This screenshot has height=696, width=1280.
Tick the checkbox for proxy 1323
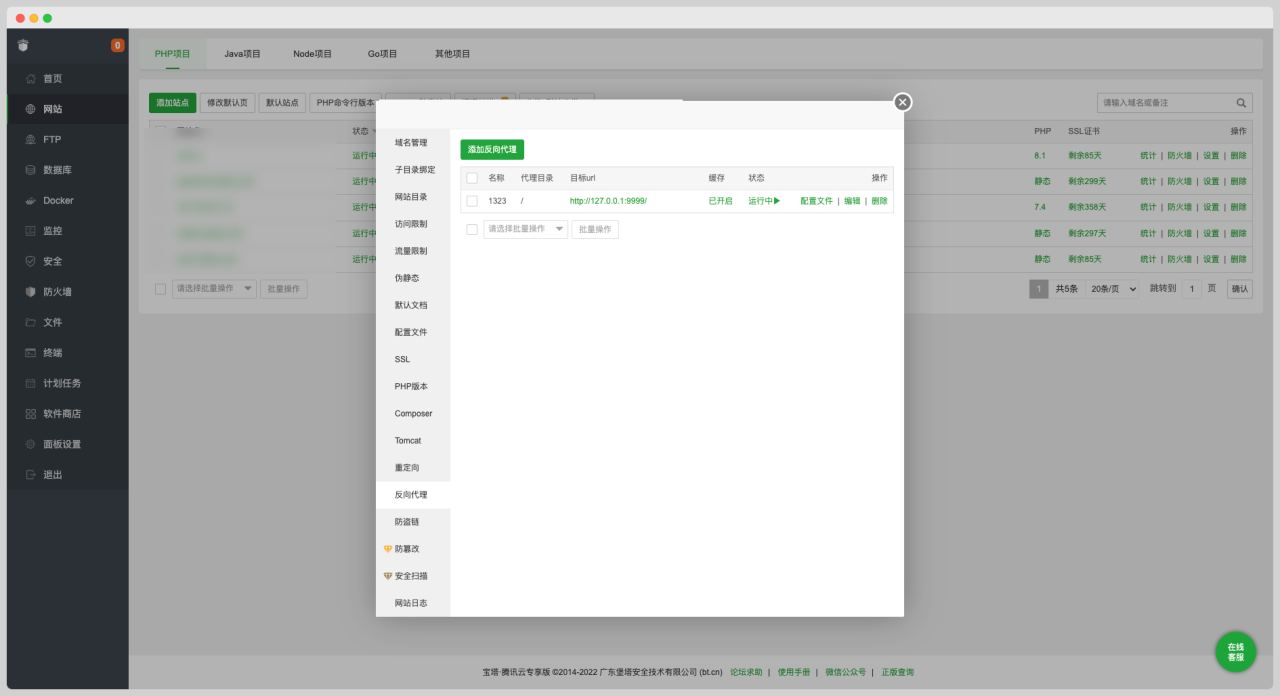point(472,201)
